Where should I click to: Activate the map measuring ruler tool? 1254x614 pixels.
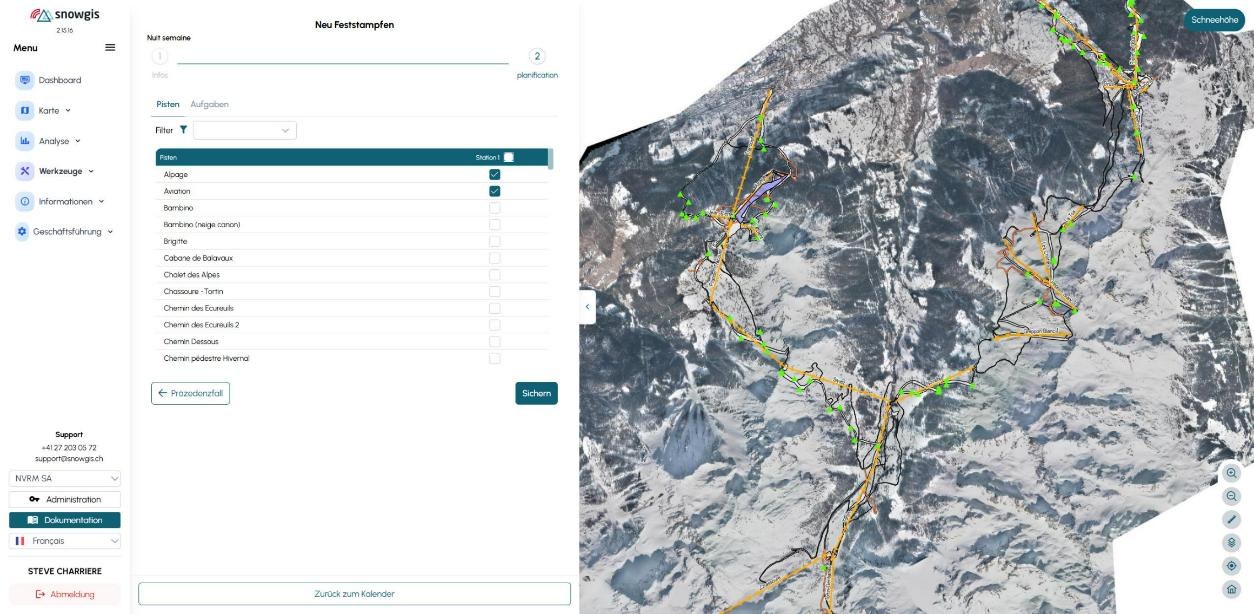(x=1232, y=520)
